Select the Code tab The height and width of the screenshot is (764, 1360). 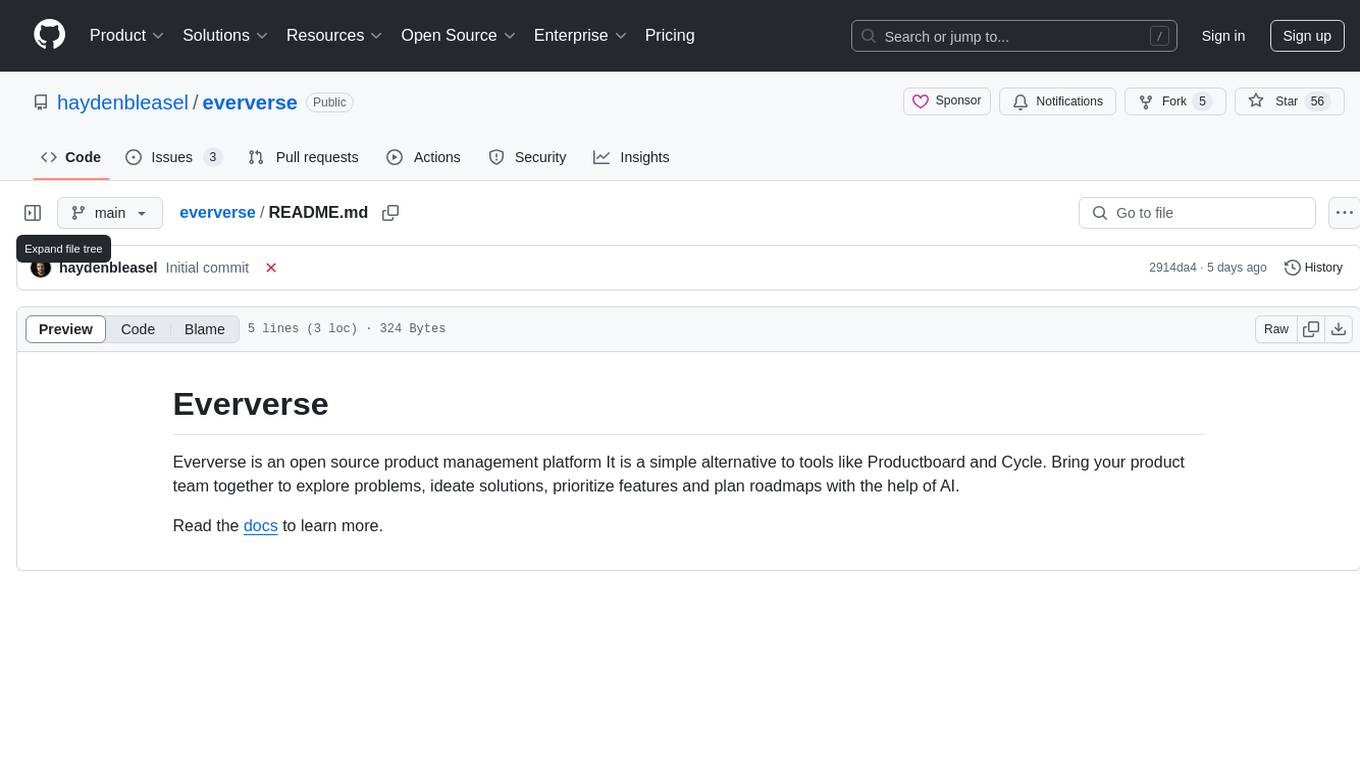point(71,157)
